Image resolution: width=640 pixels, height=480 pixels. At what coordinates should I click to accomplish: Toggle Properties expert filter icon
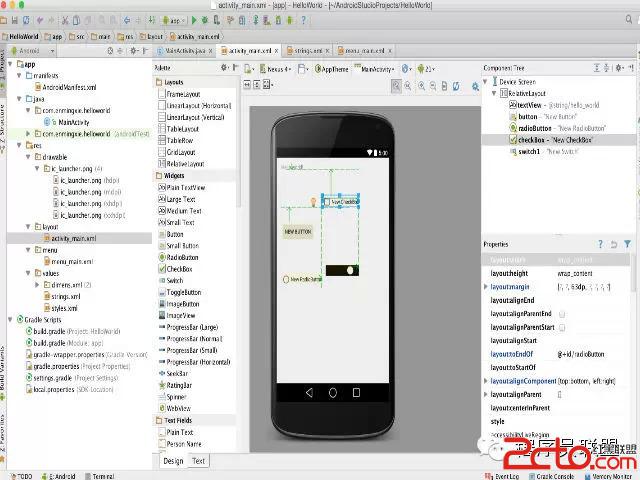pyautogui.click(x=627, y=244)
